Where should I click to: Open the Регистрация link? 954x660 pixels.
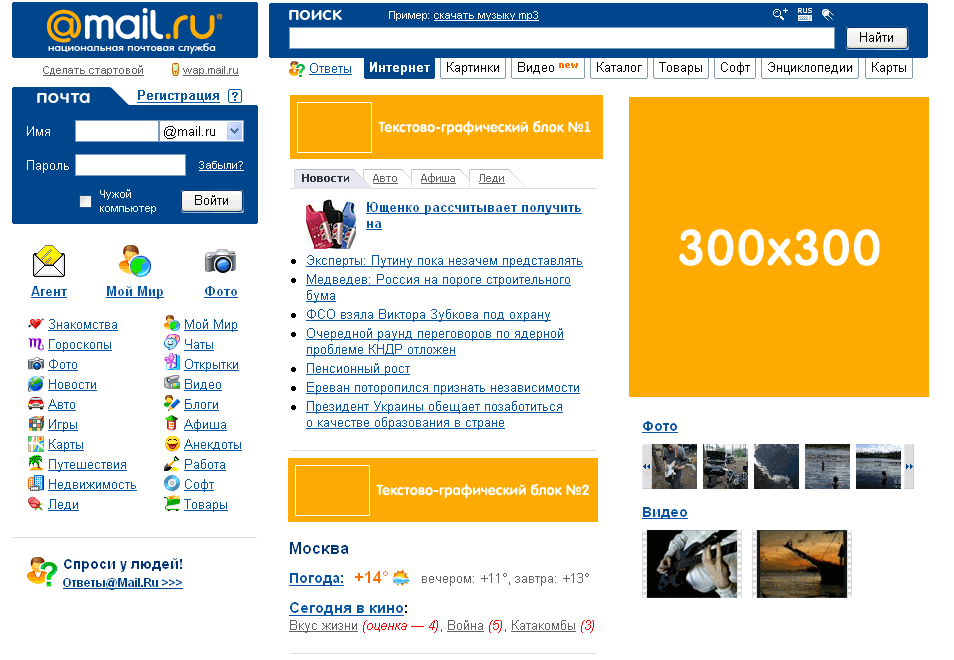coord(178,96)
